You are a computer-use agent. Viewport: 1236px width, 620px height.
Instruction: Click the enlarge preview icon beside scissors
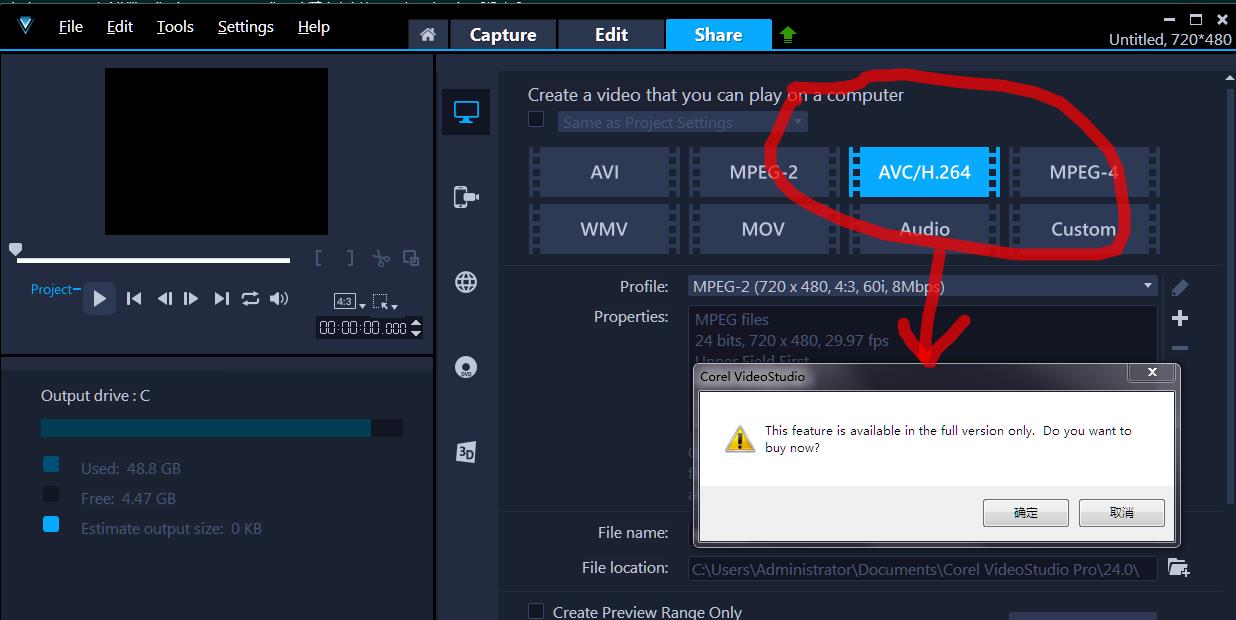411,258
